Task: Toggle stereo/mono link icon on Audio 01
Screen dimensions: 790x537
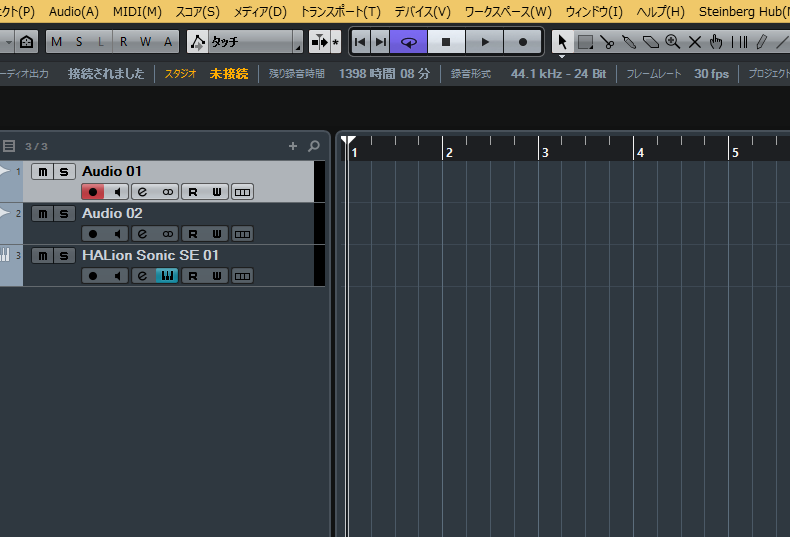Action: 167,192
